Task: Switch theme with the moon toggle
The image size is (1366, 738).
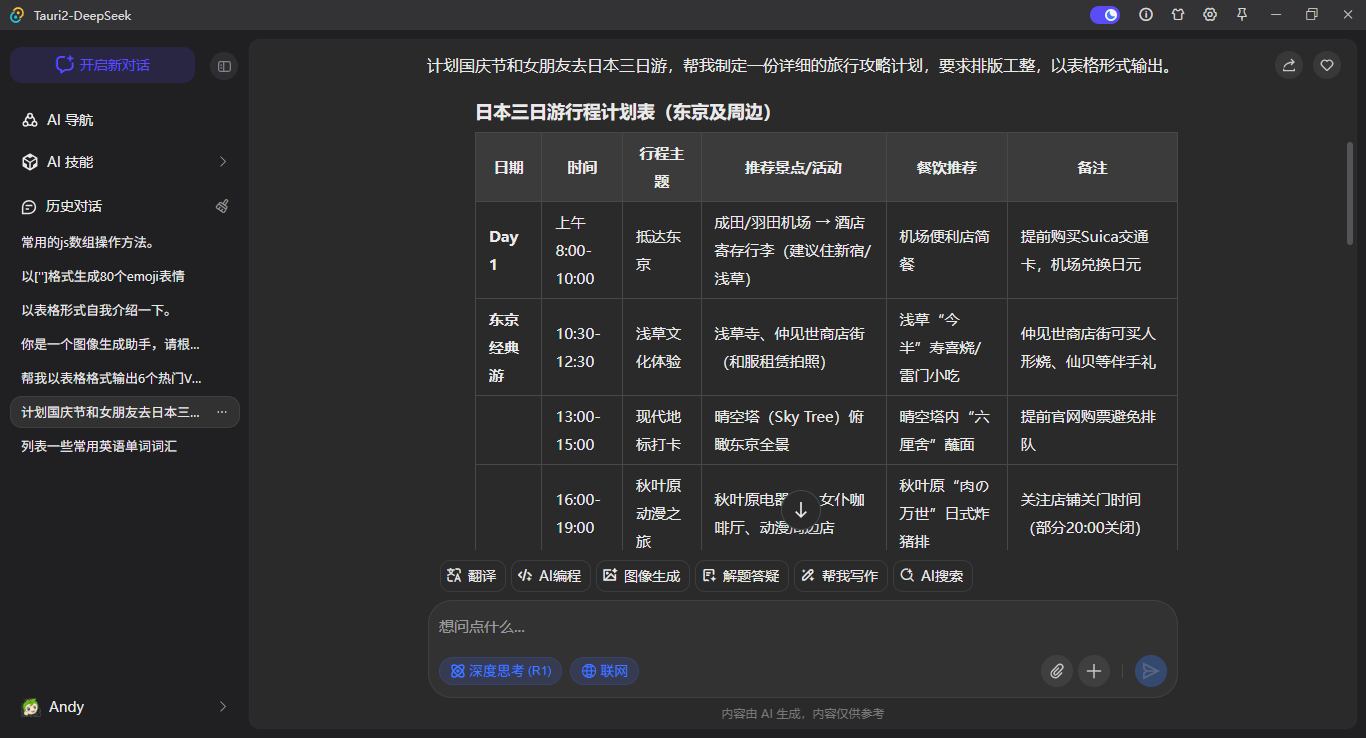Action: pyautogui.click(x=1104, y=14)
